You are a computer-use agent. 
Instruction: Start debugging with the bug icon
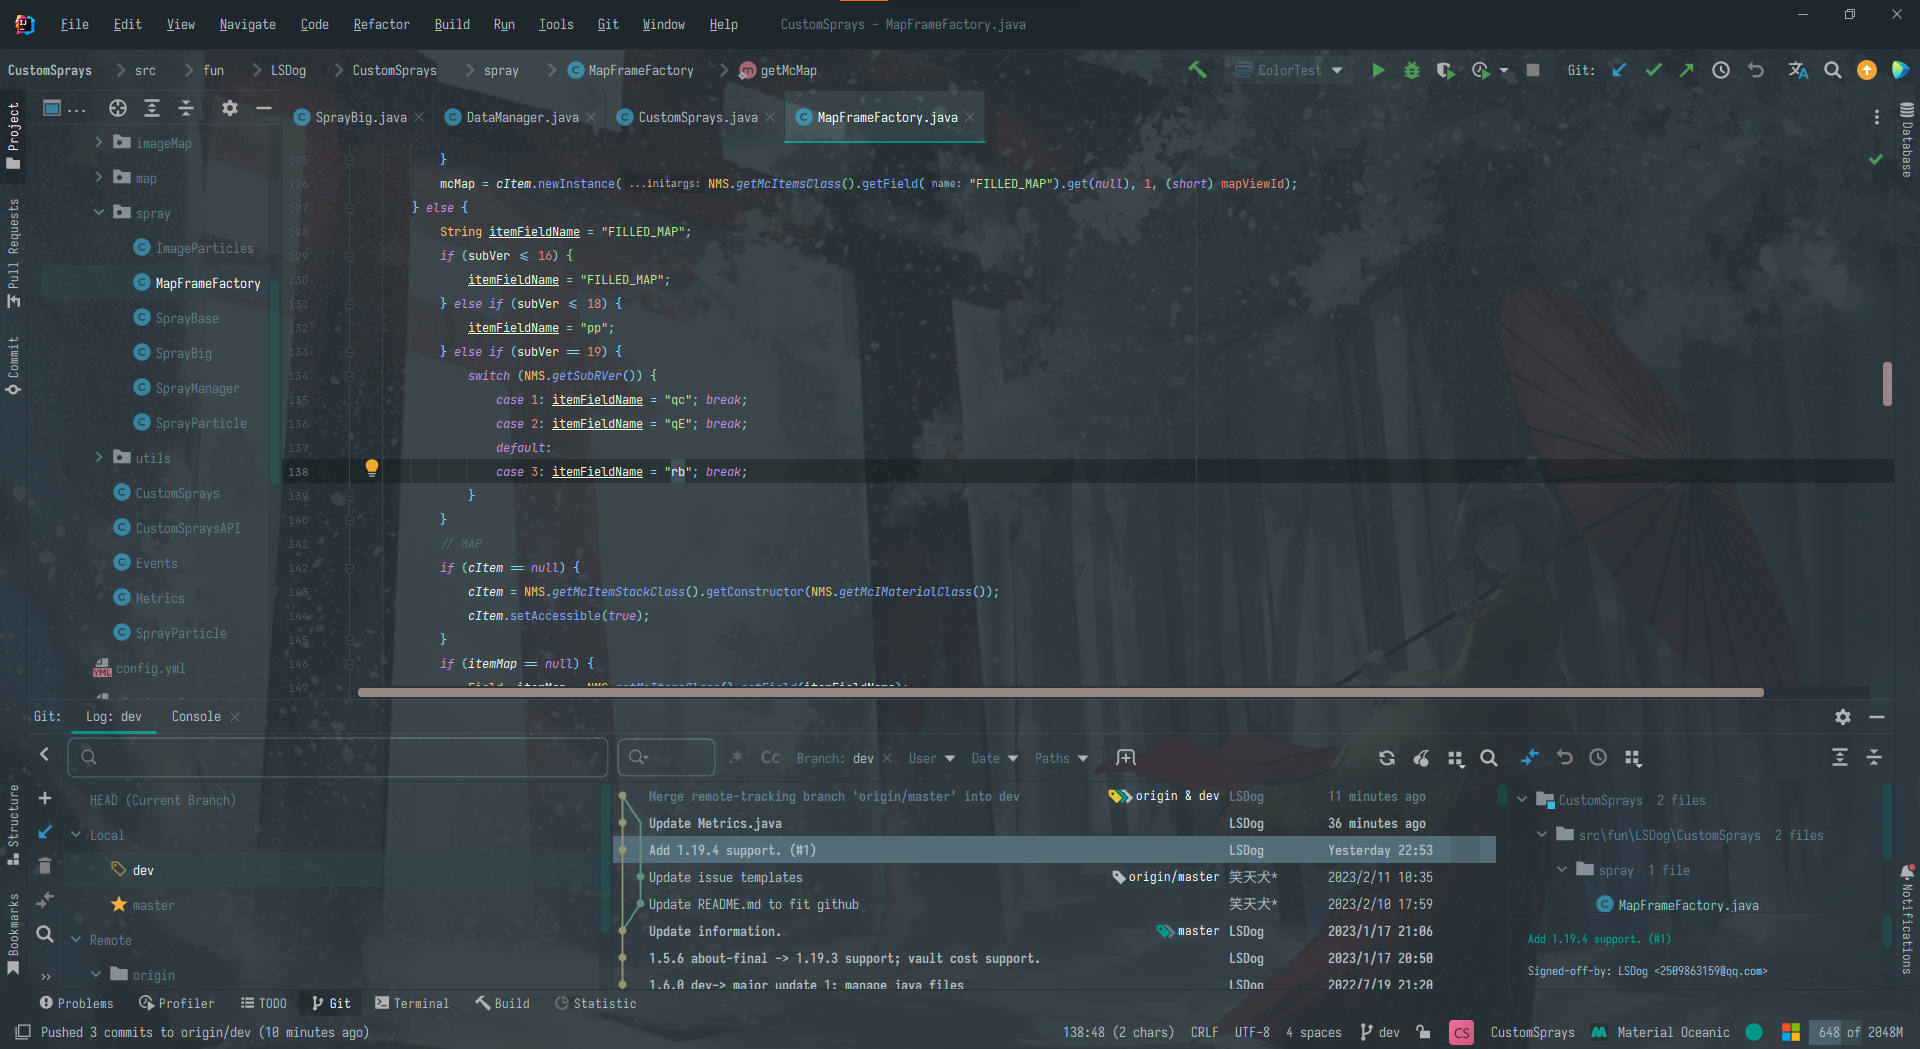1412,70
